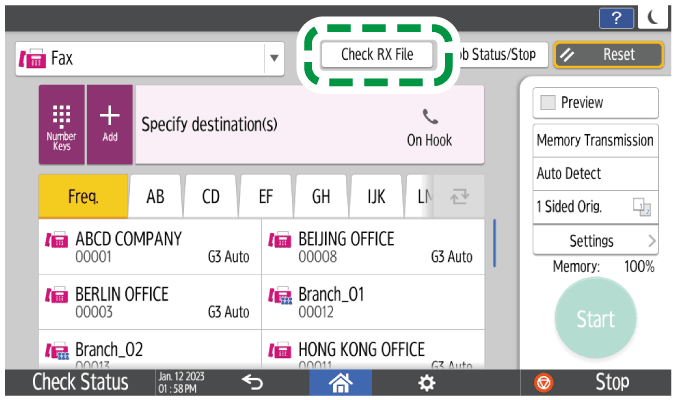Open the help question mark icon
Image resolution: width=676 pixels, height=400 pixels.
pos(616,17)
